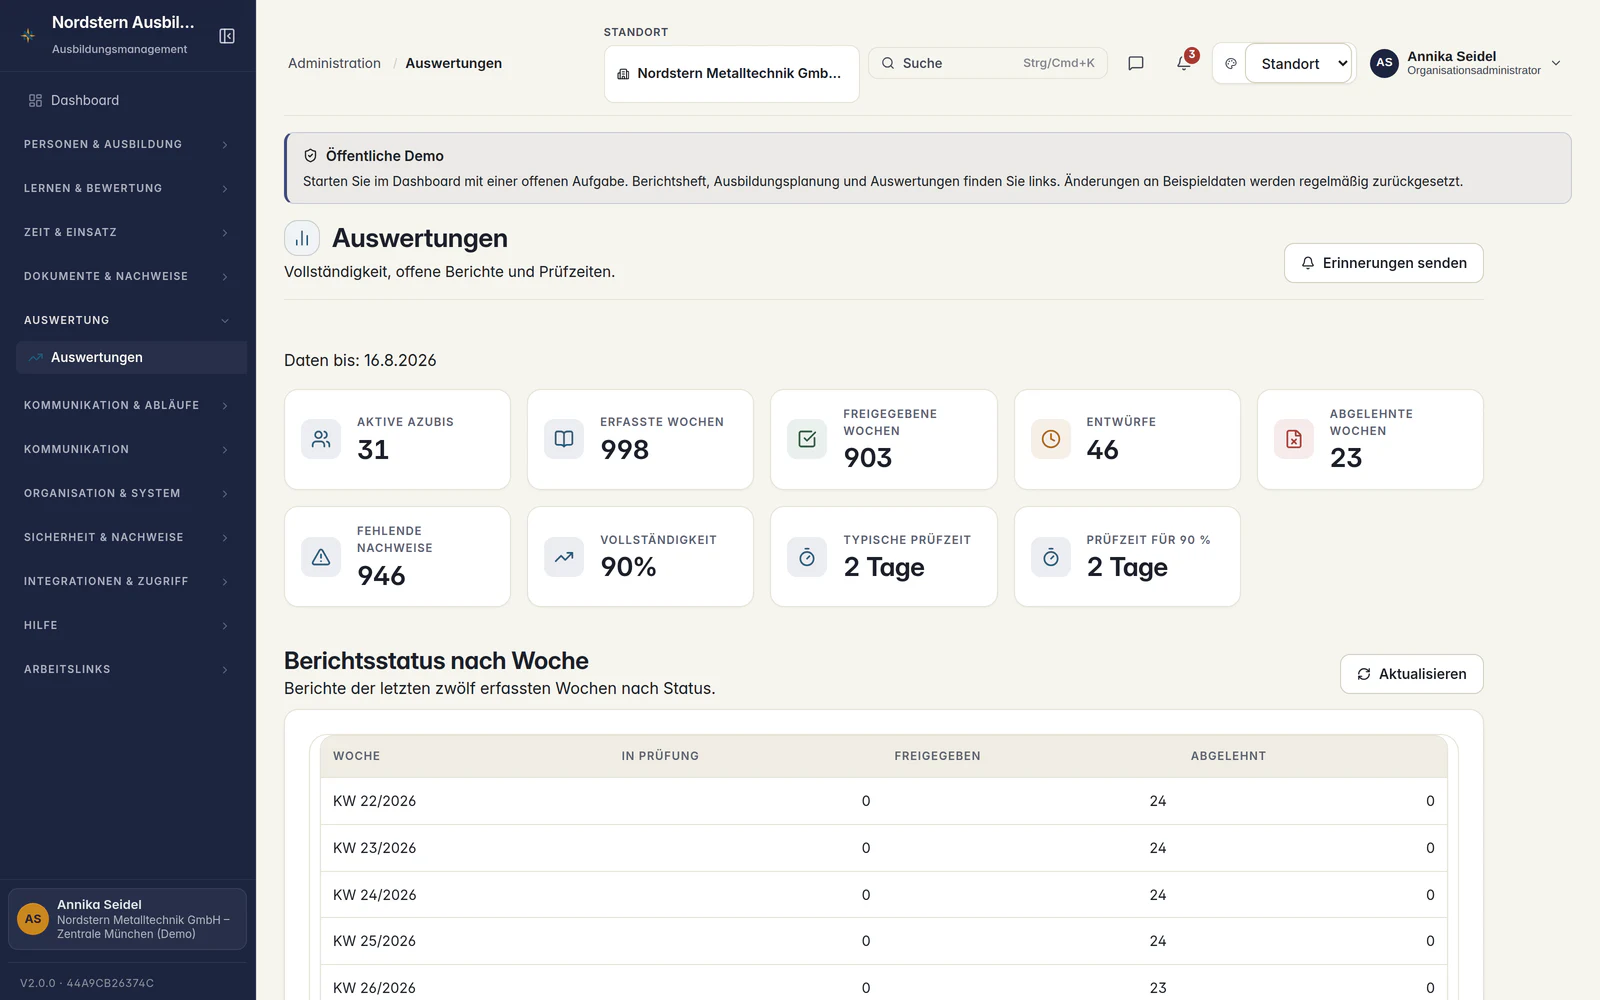Expand Lernen & Bewertung section
This screenshot has width=1600, height=1000.
[x=127, y=188]
